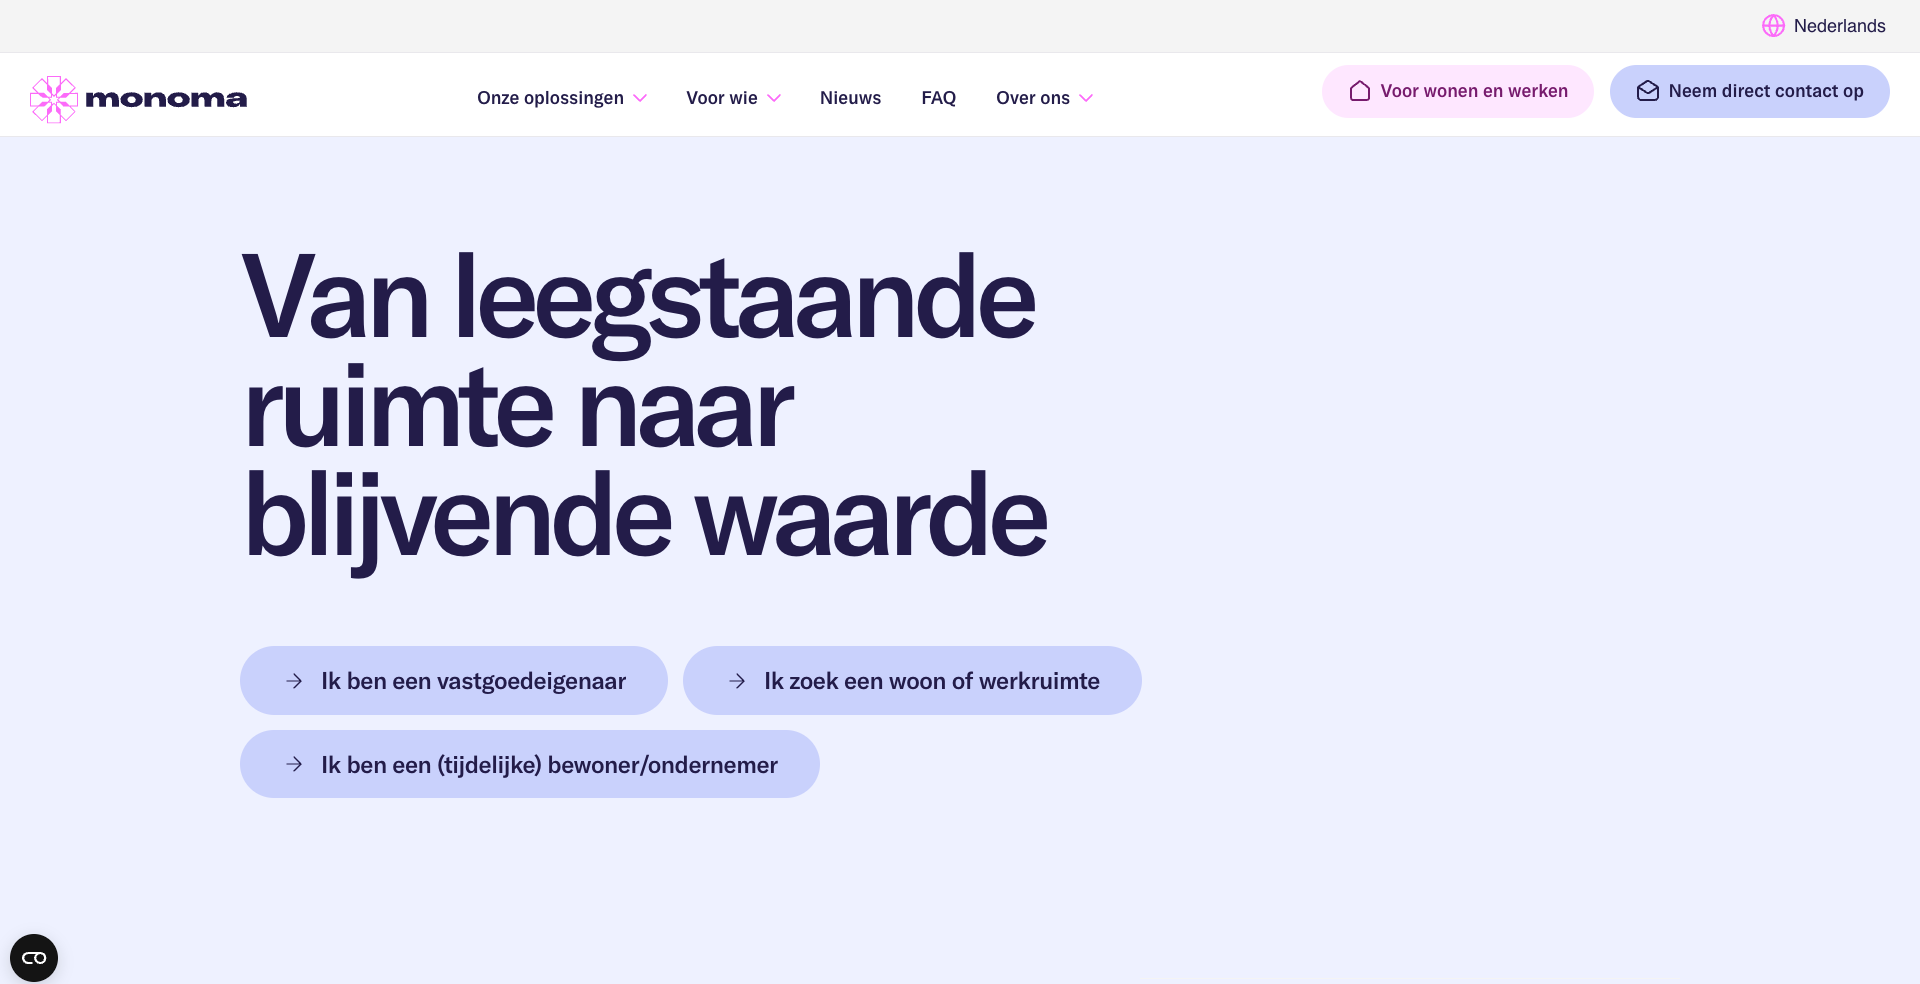Click the 'Voor wonen en werken' button text
This screenshot has height=984, width=1920.
coord(1474,91)
